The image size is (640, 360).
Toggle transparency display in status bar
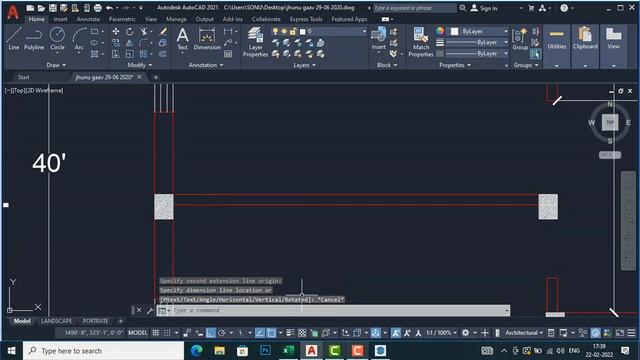click(x=302, y=333)
